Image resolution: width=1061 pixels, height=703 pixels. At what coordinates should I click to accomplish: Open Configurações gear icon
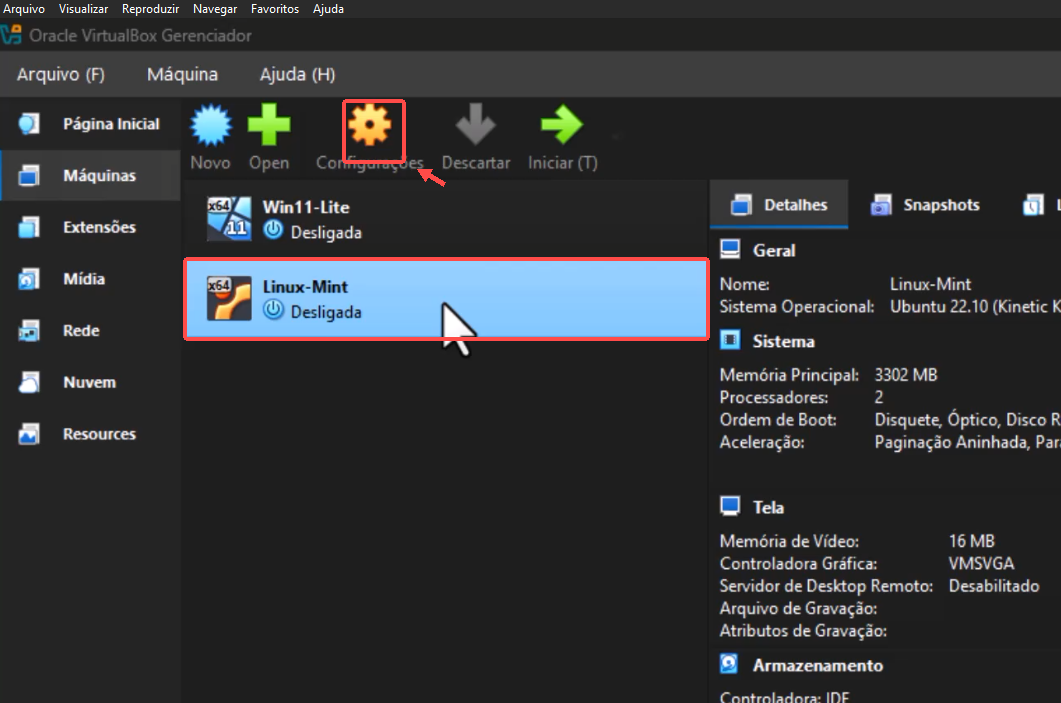point(370,124)
